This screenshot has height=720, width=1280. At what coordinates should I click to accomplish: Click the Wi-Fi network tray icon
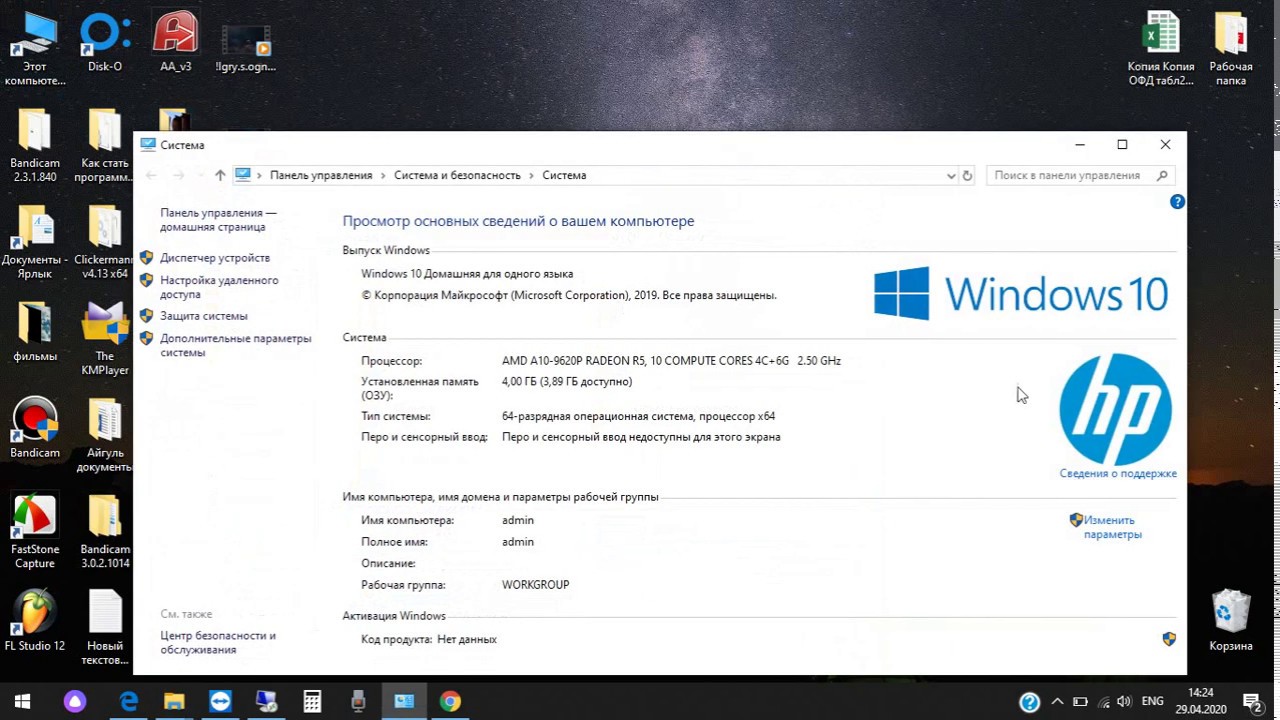(1101, 701)
